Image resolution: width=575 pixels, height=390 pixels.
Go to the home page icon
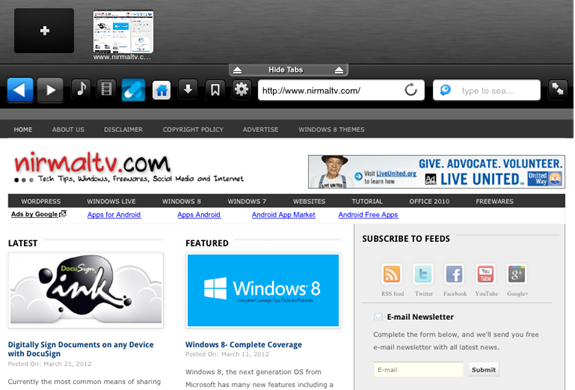[161, 90]
